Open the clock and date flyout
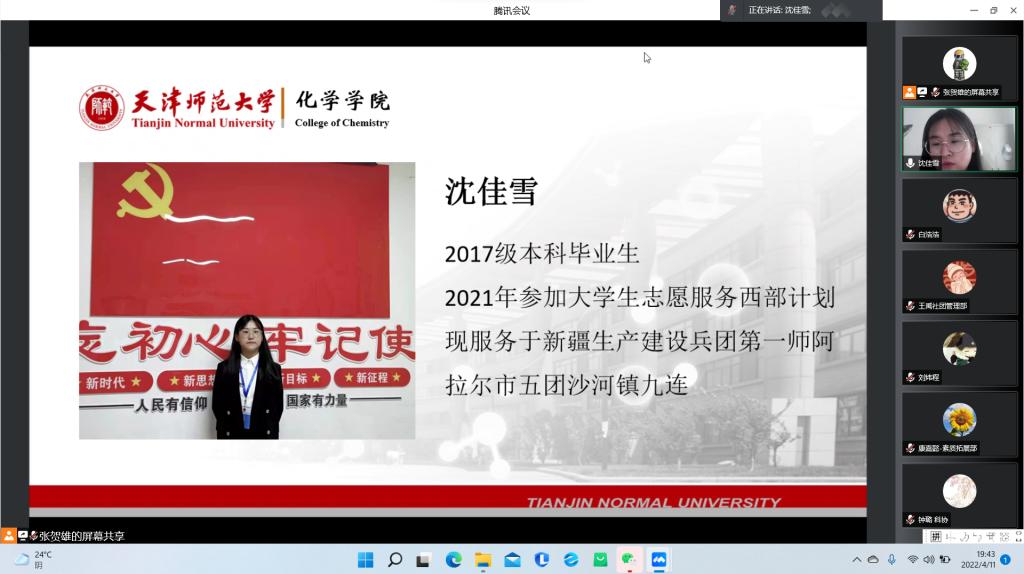 point(977,559)
